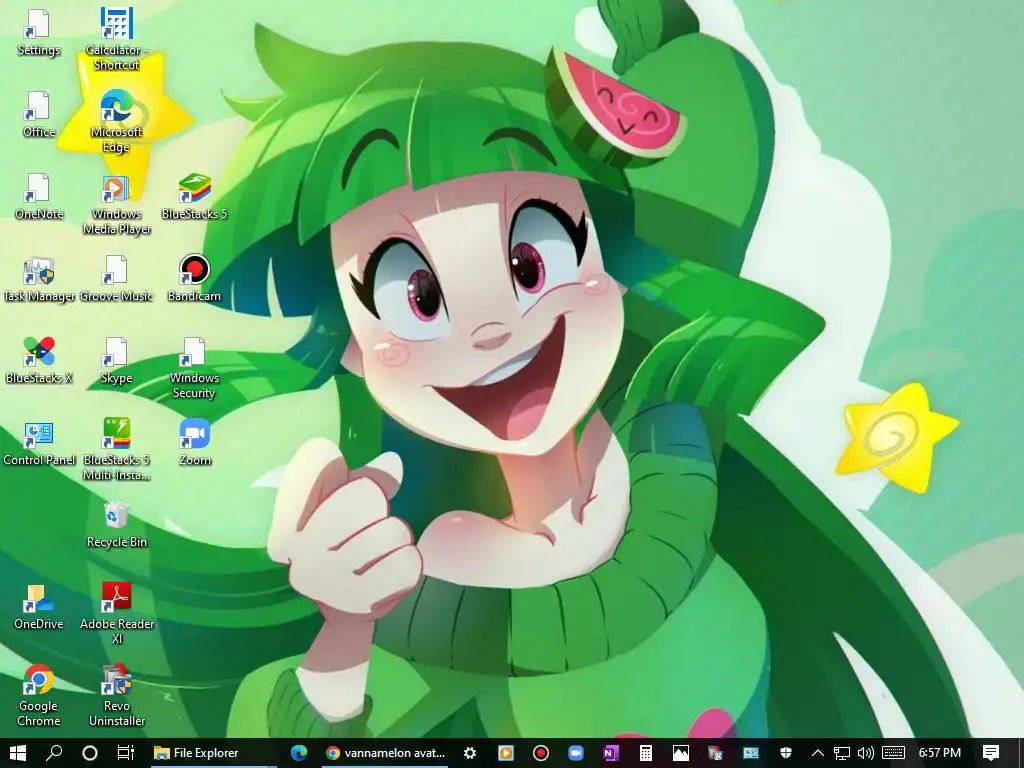Open Zoom from the taskbar

pos(575,753)
